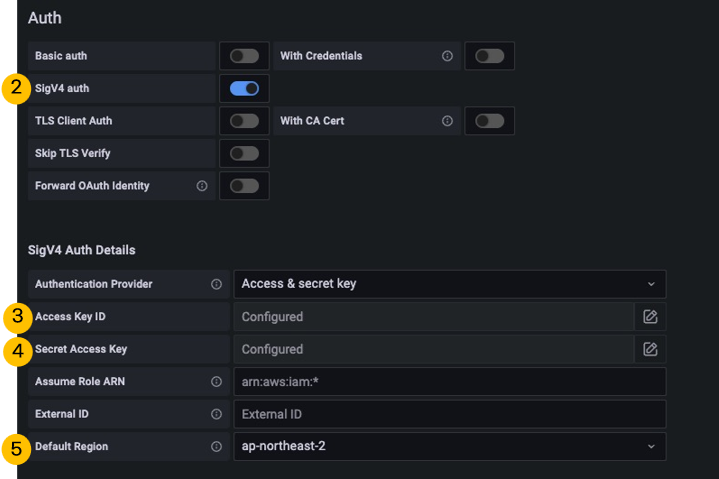Open the Default Region dropdown
Screen dimensions: 719x479
450,446
